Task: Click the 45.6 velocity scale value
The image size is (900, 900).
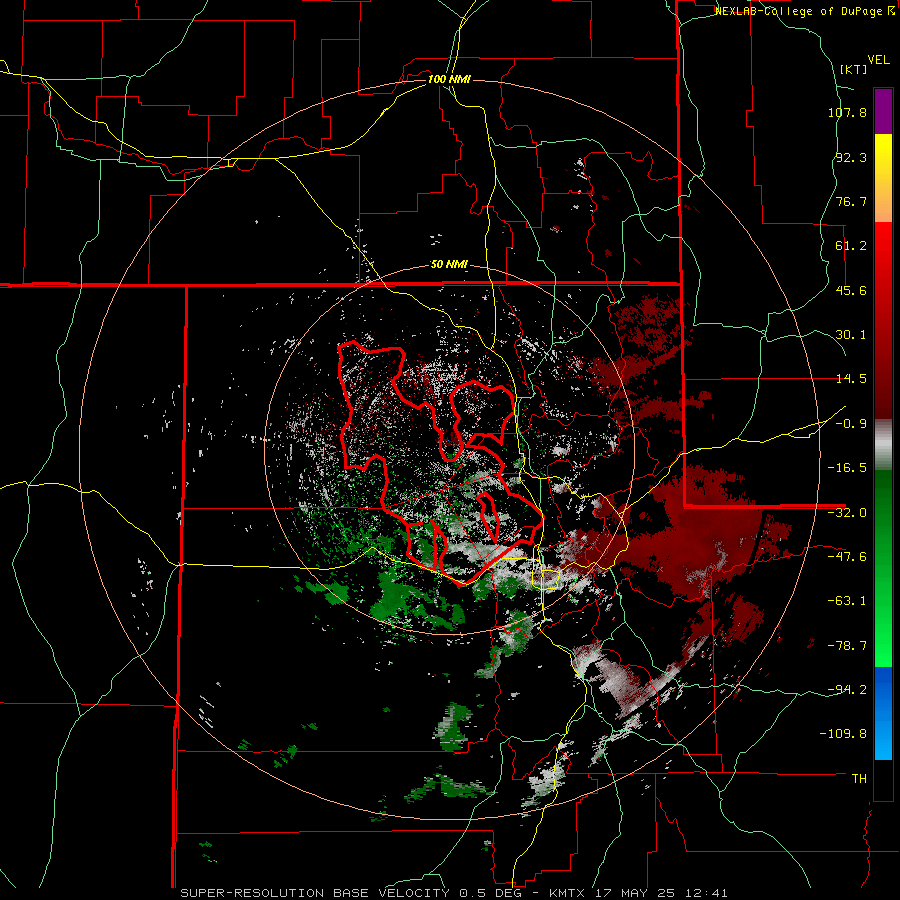Action: coord(851,290)
